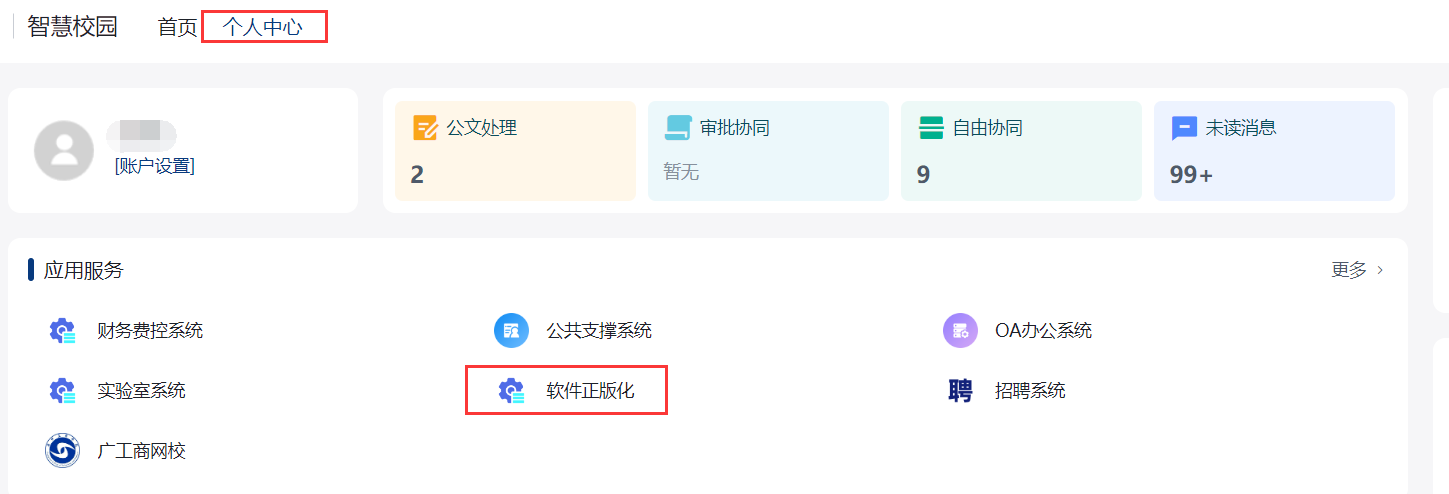Open the 个人中心 tab
The height and width of the screenshot is (494, 1449).
[262, 27]
